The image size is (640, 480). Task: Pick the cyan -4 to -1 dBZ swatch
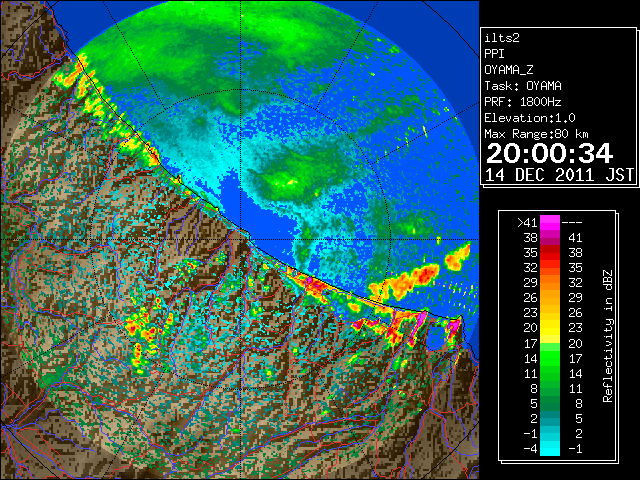[x=550, y=448]
